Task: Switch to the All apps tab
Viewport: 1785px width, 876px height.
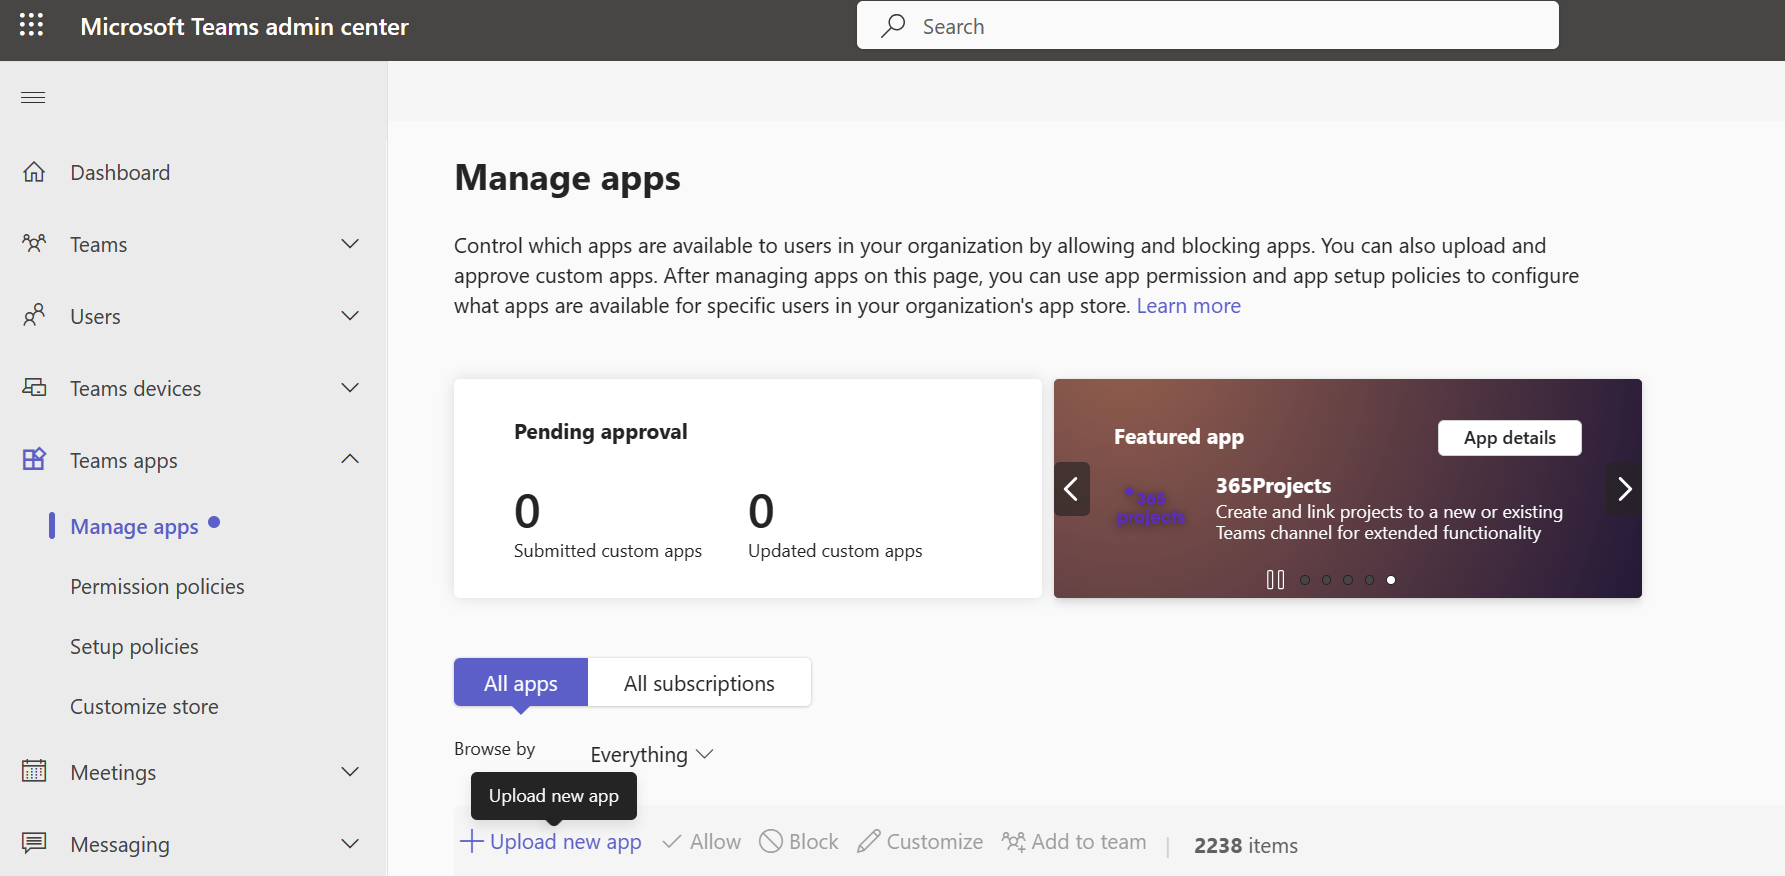Action: (x=521, y=683)
